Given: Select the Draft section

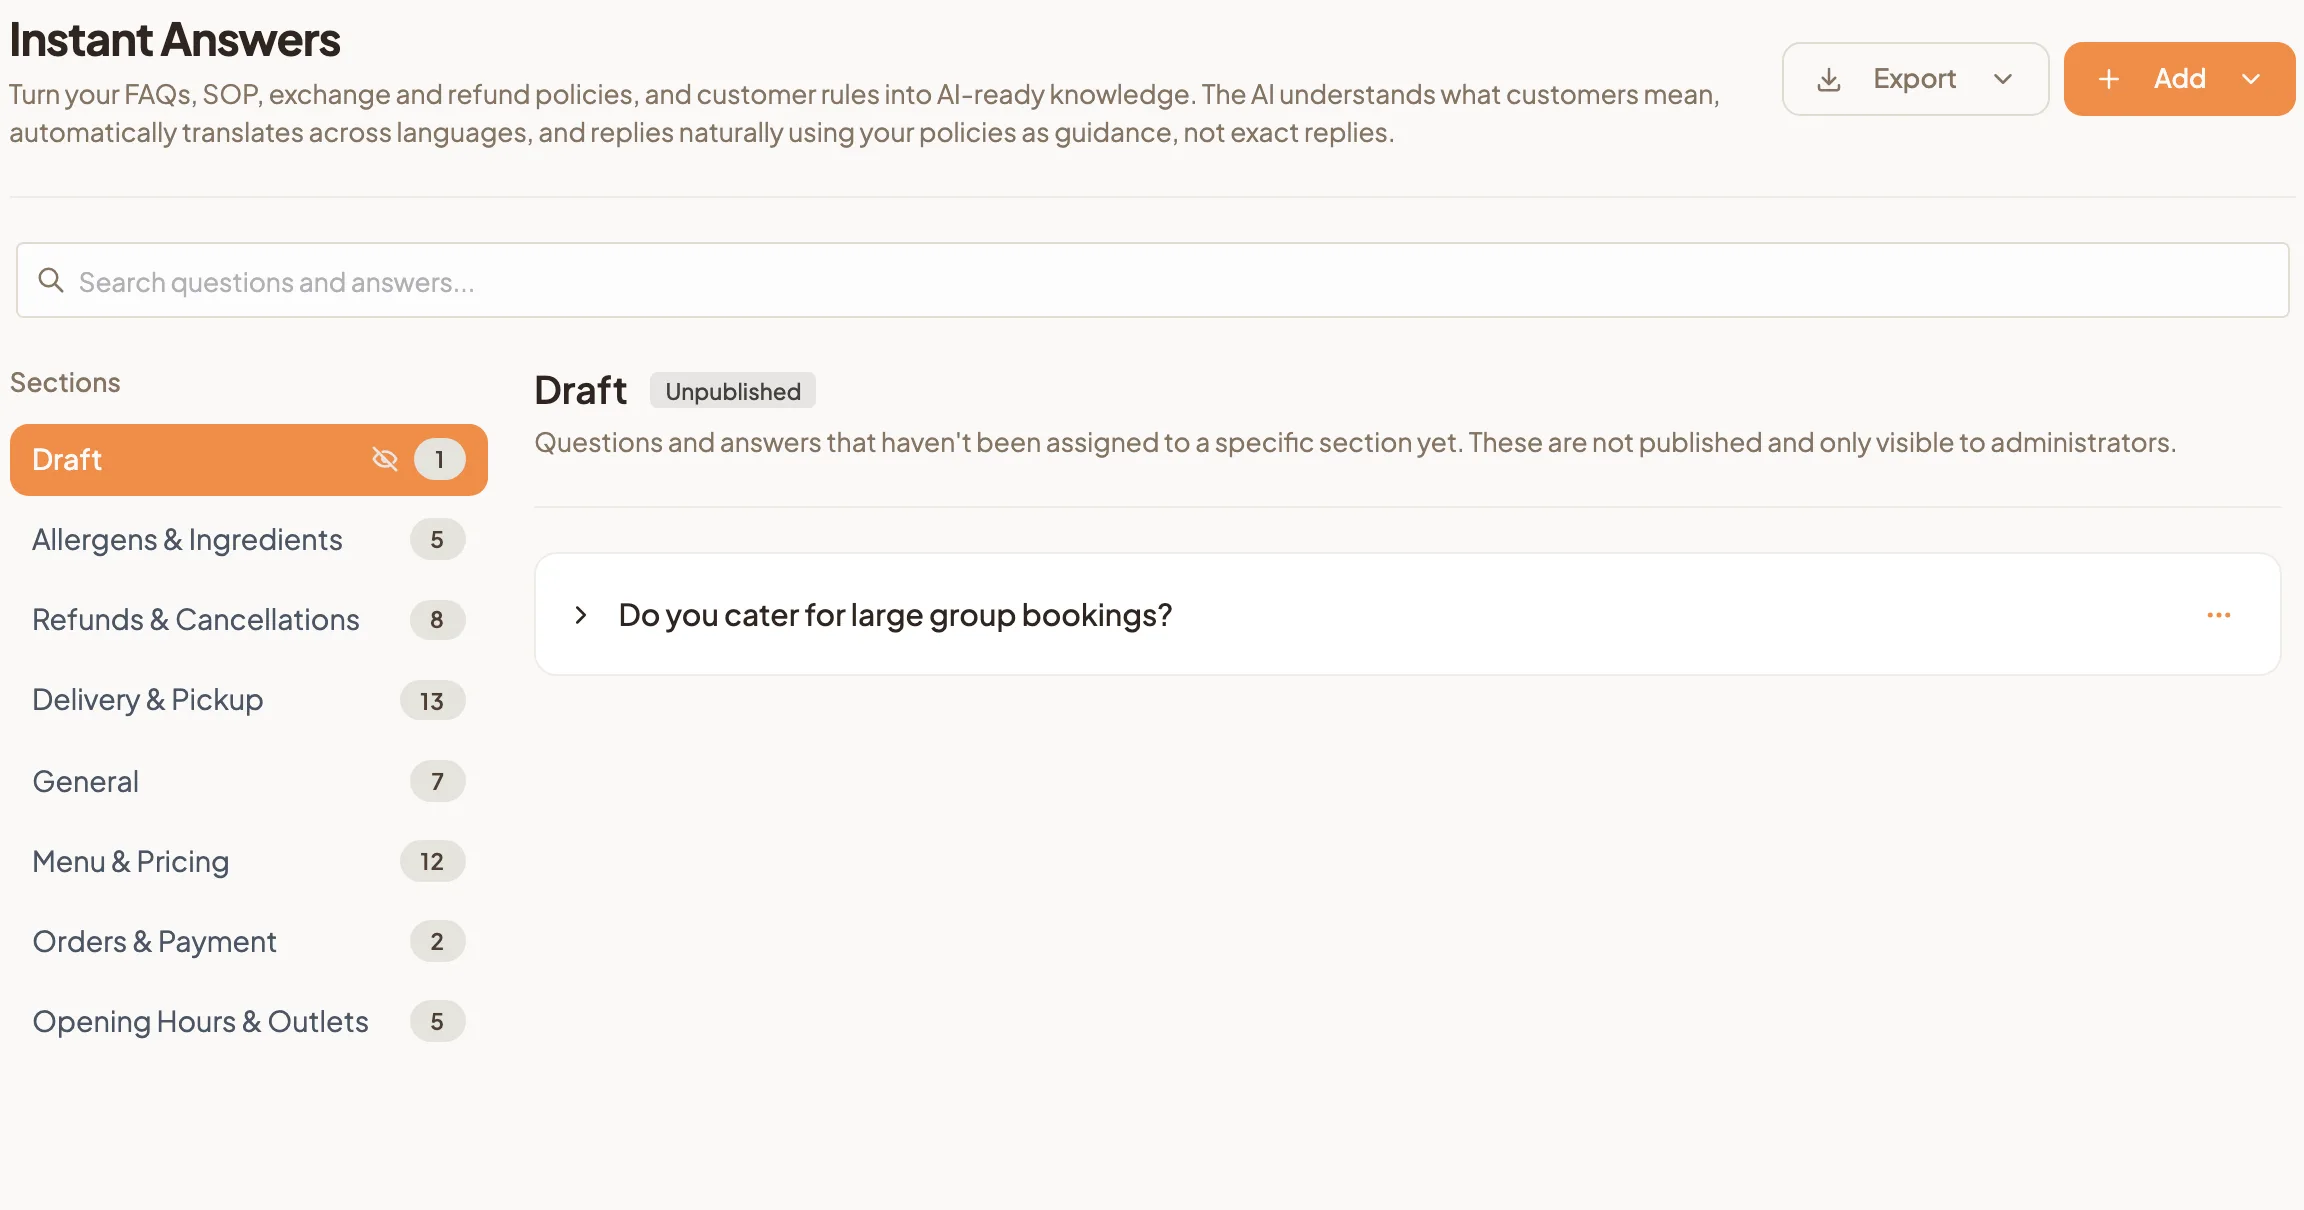Looking at the screenshot, I should point(249,460).
